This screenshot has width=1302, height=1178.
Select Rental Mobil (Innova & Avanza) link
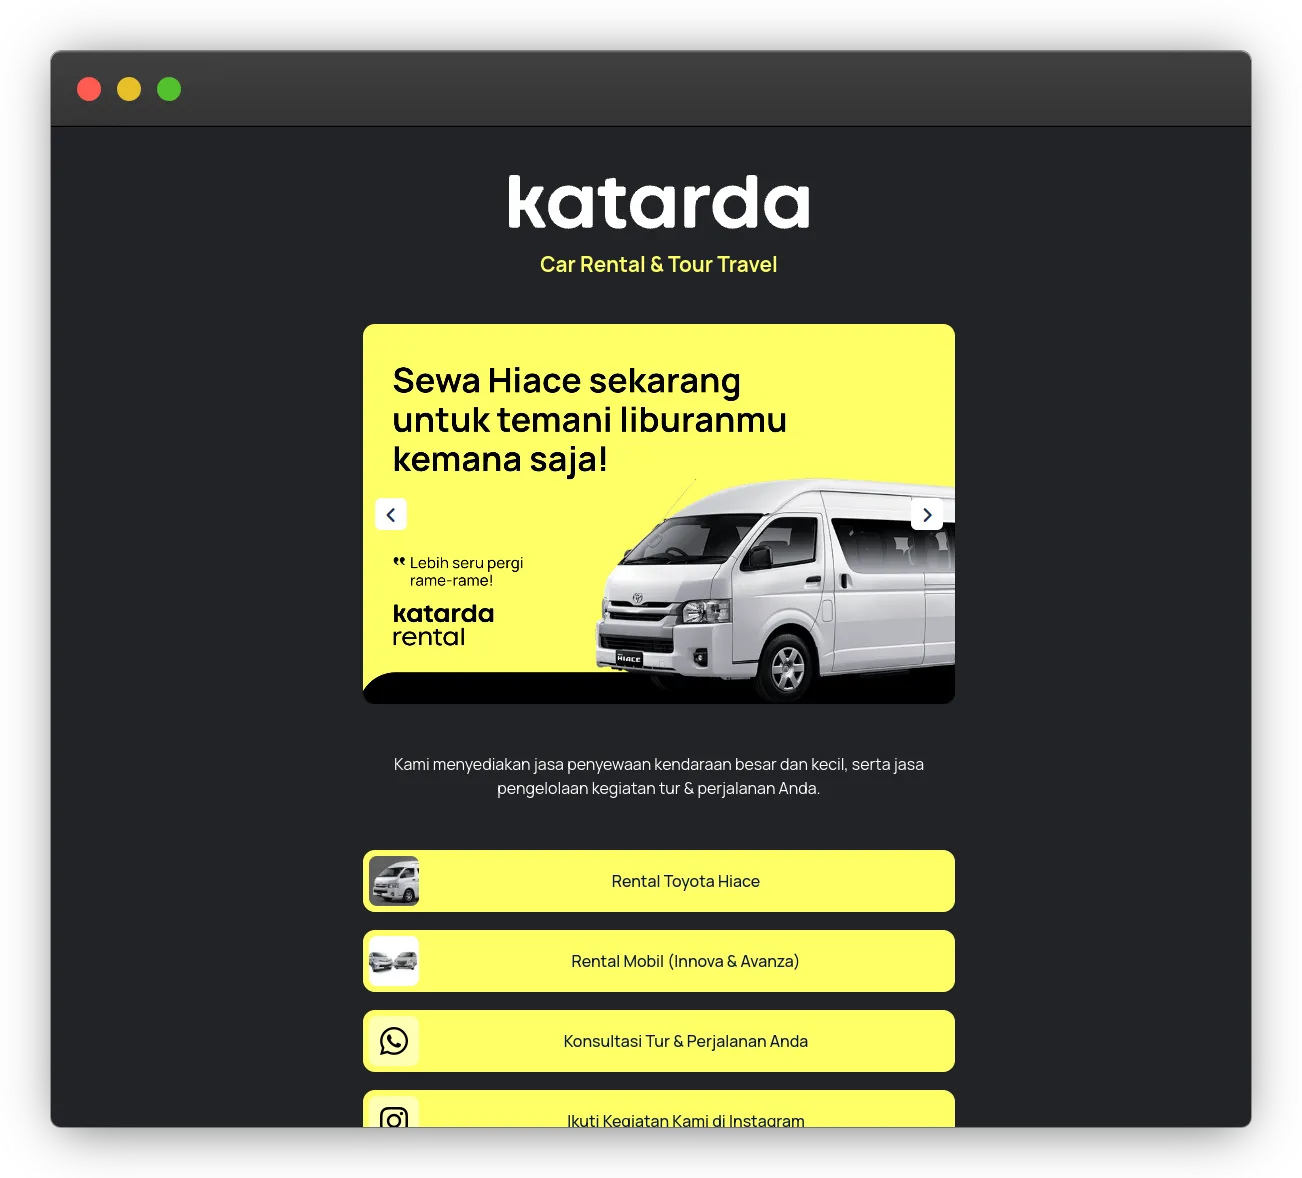click(685, 961)
